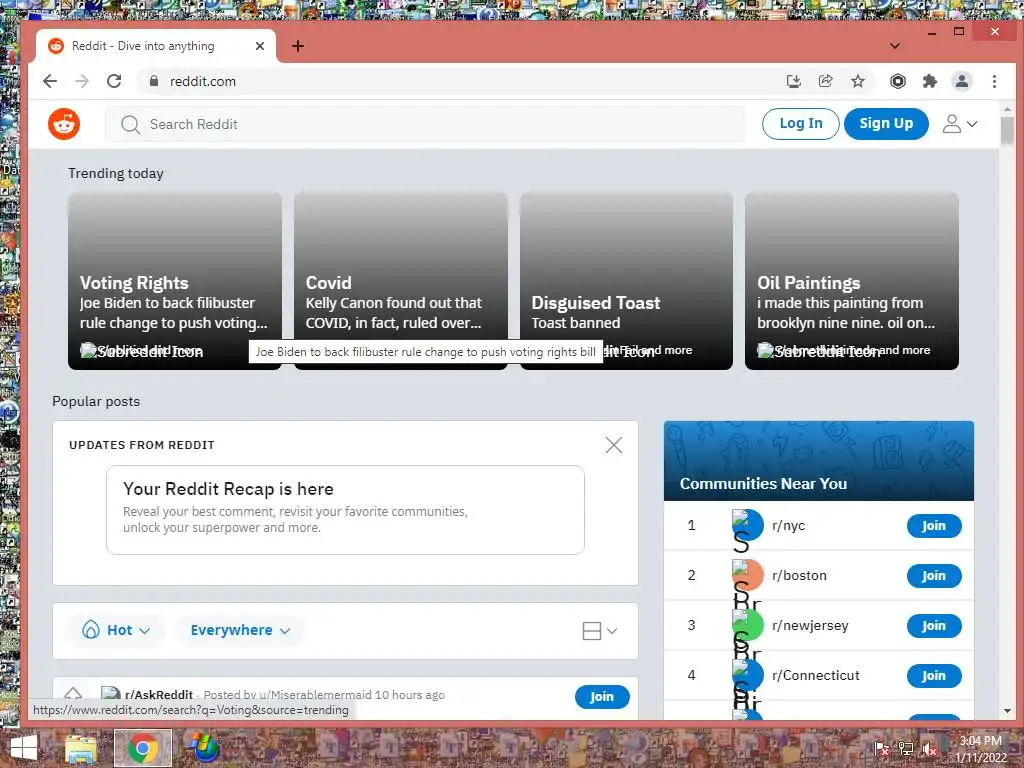Click the Chrome taskbar icon
The height and width of the screenshot is (768, 1024).
click(x=143, y=748)
